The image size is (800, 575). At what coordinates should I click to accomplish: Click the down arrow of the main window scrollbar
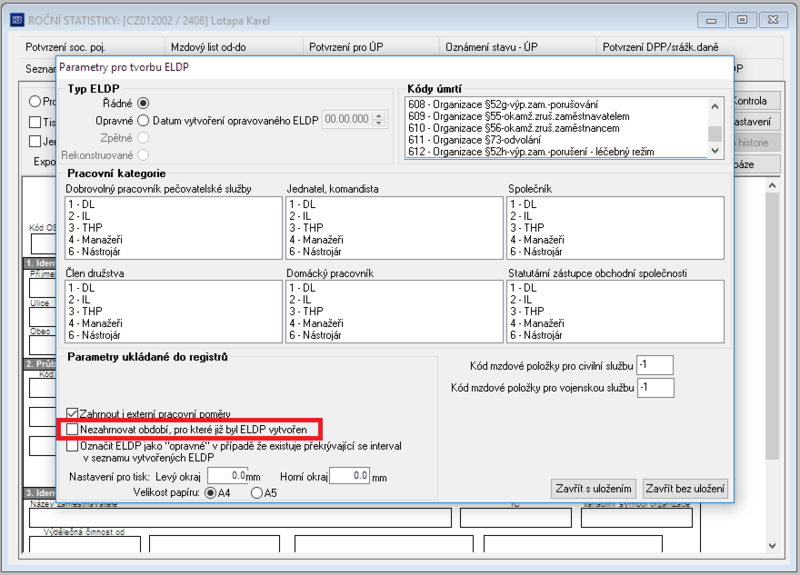coord(772,545)
